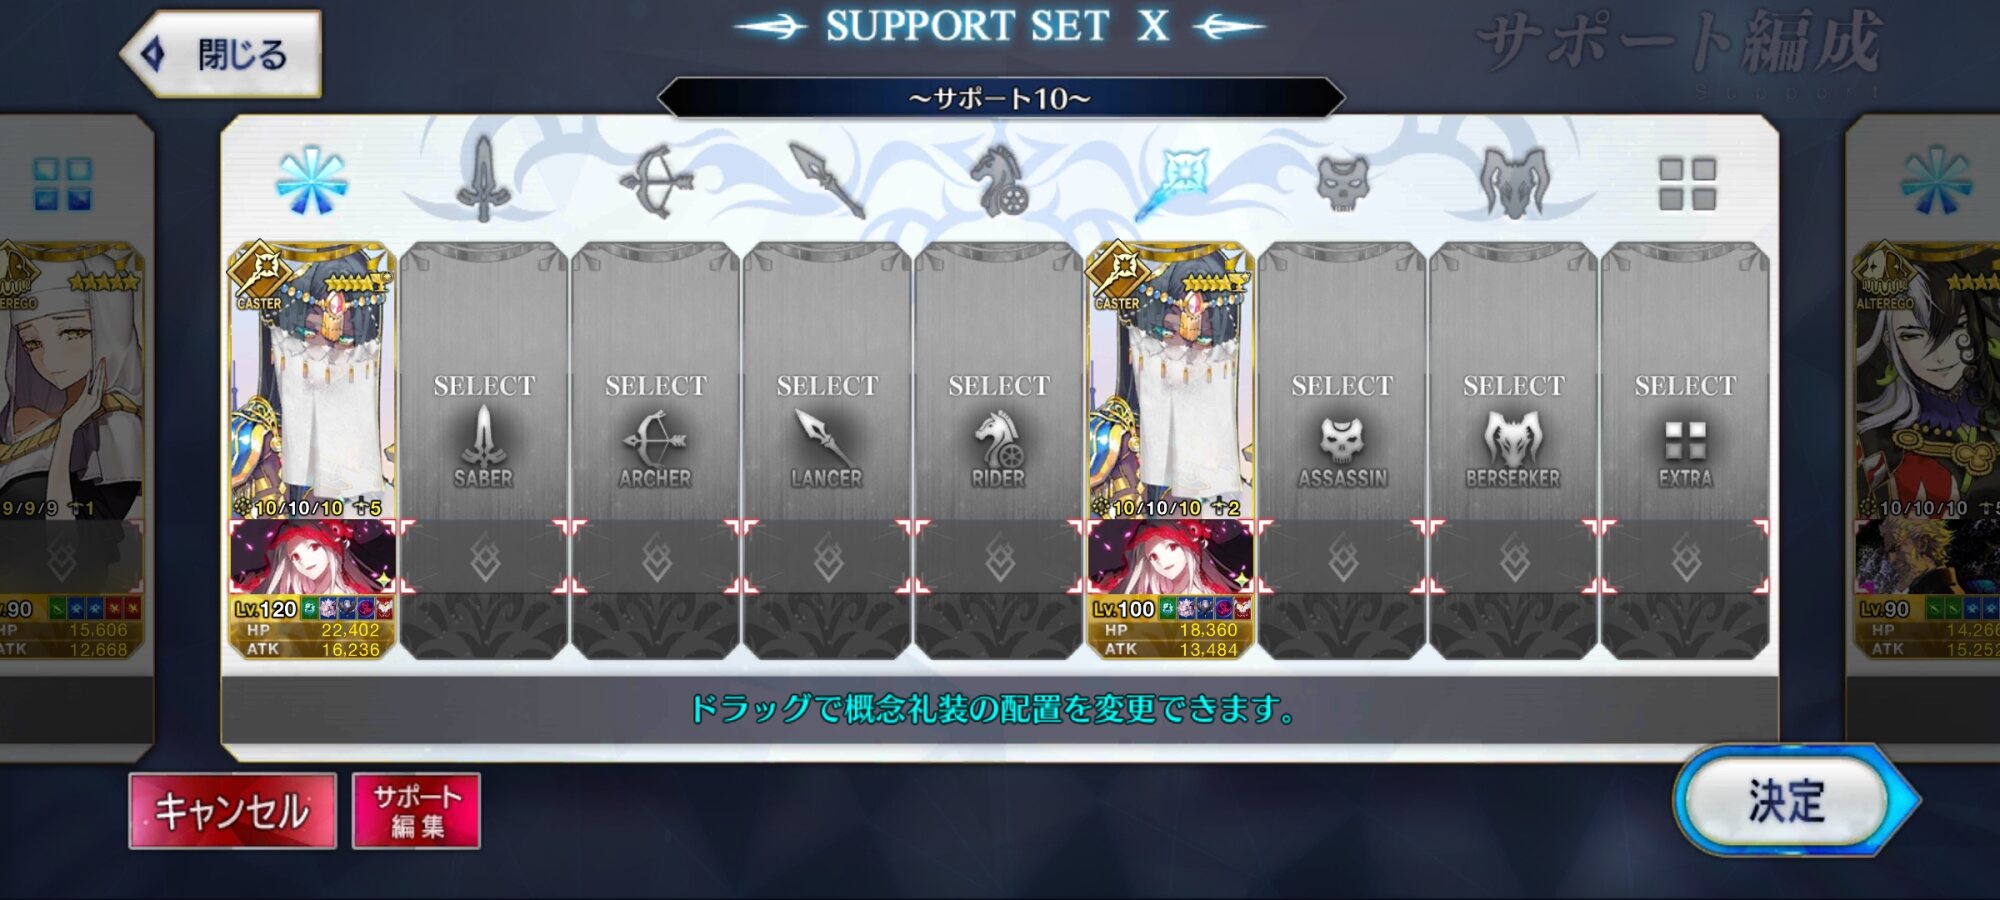Screen dimensions: 2000x900
Task: Select the All-class snowflake icon
Action: click(x=311, y=181)
